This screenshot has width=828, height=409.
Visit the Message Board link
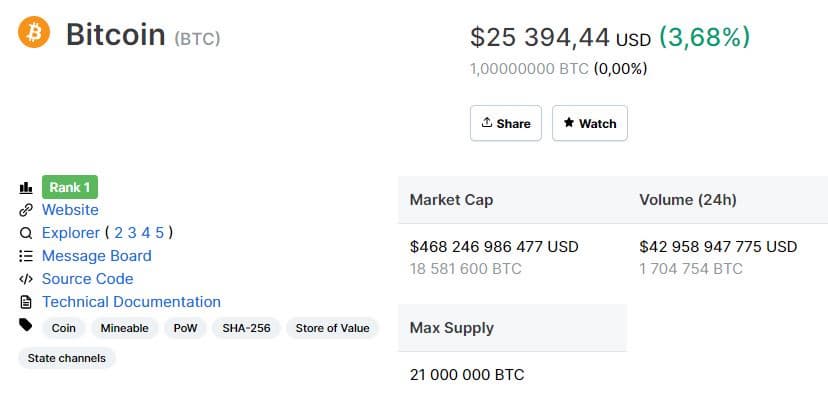tap(96, 256)
